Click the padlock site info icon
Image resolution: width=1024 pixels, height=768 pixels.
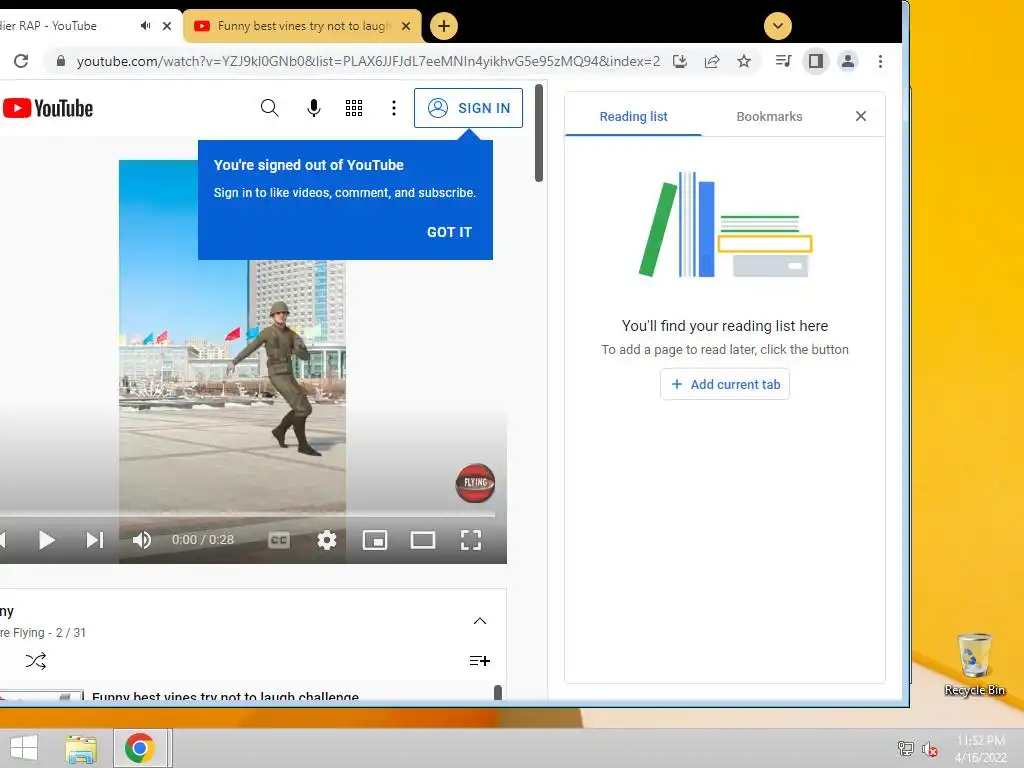point(61,61)
